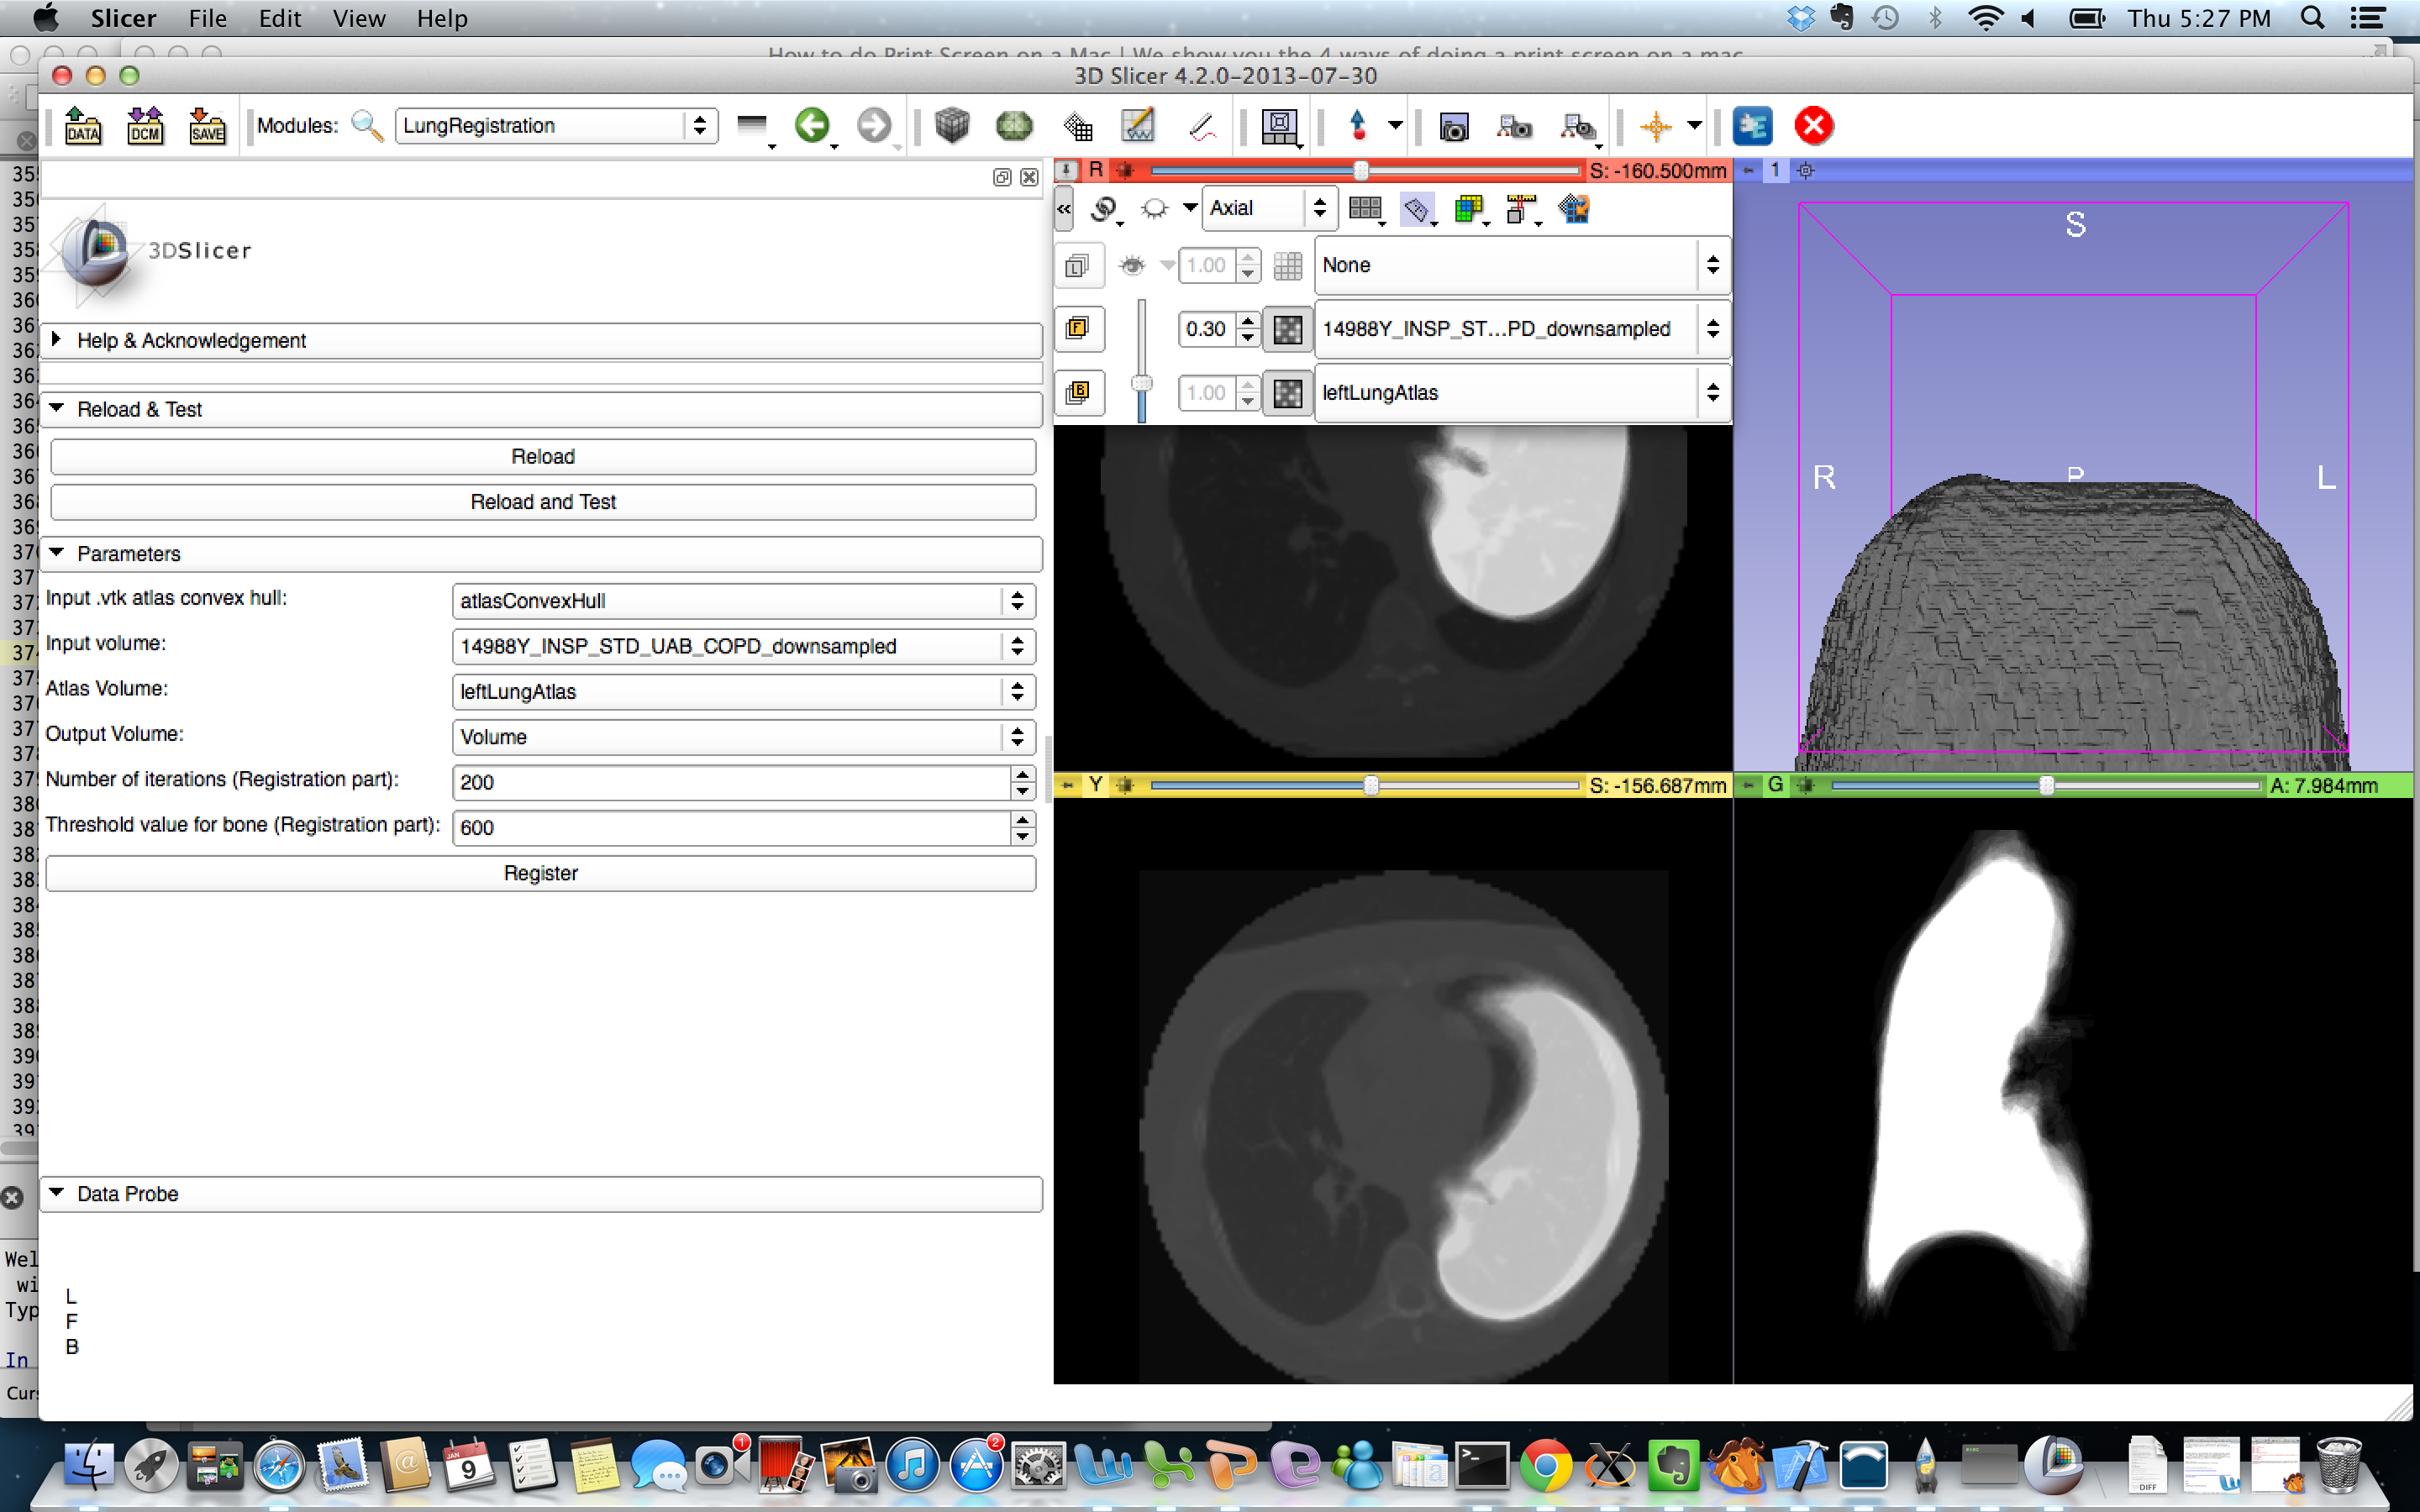The image size is (2420, 1512).
Task: Open the DICOM (DCM) module
Action: [x=145, y=125]
